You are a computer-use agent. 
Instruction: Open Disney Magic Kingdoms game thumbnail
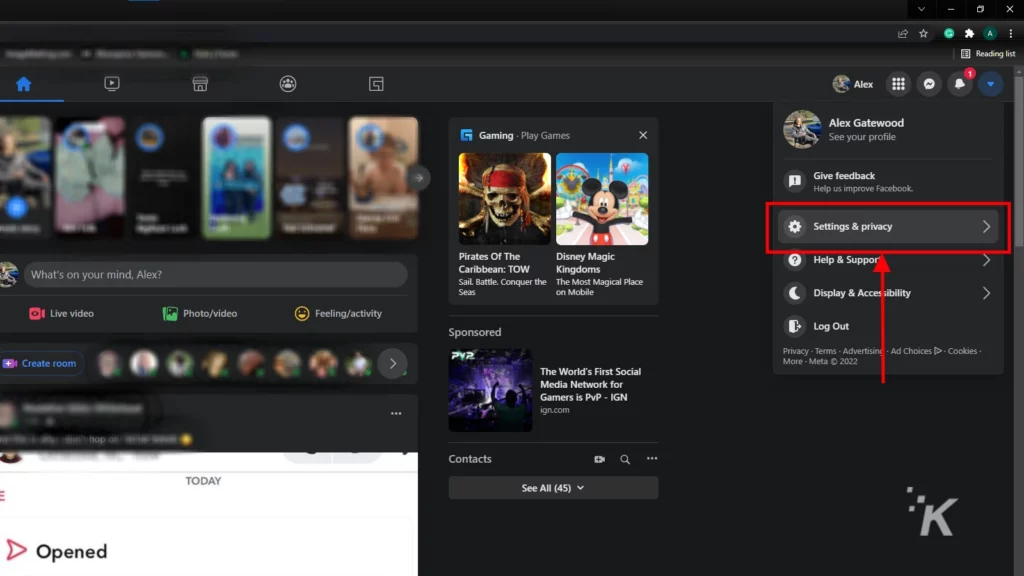point(601,199)
